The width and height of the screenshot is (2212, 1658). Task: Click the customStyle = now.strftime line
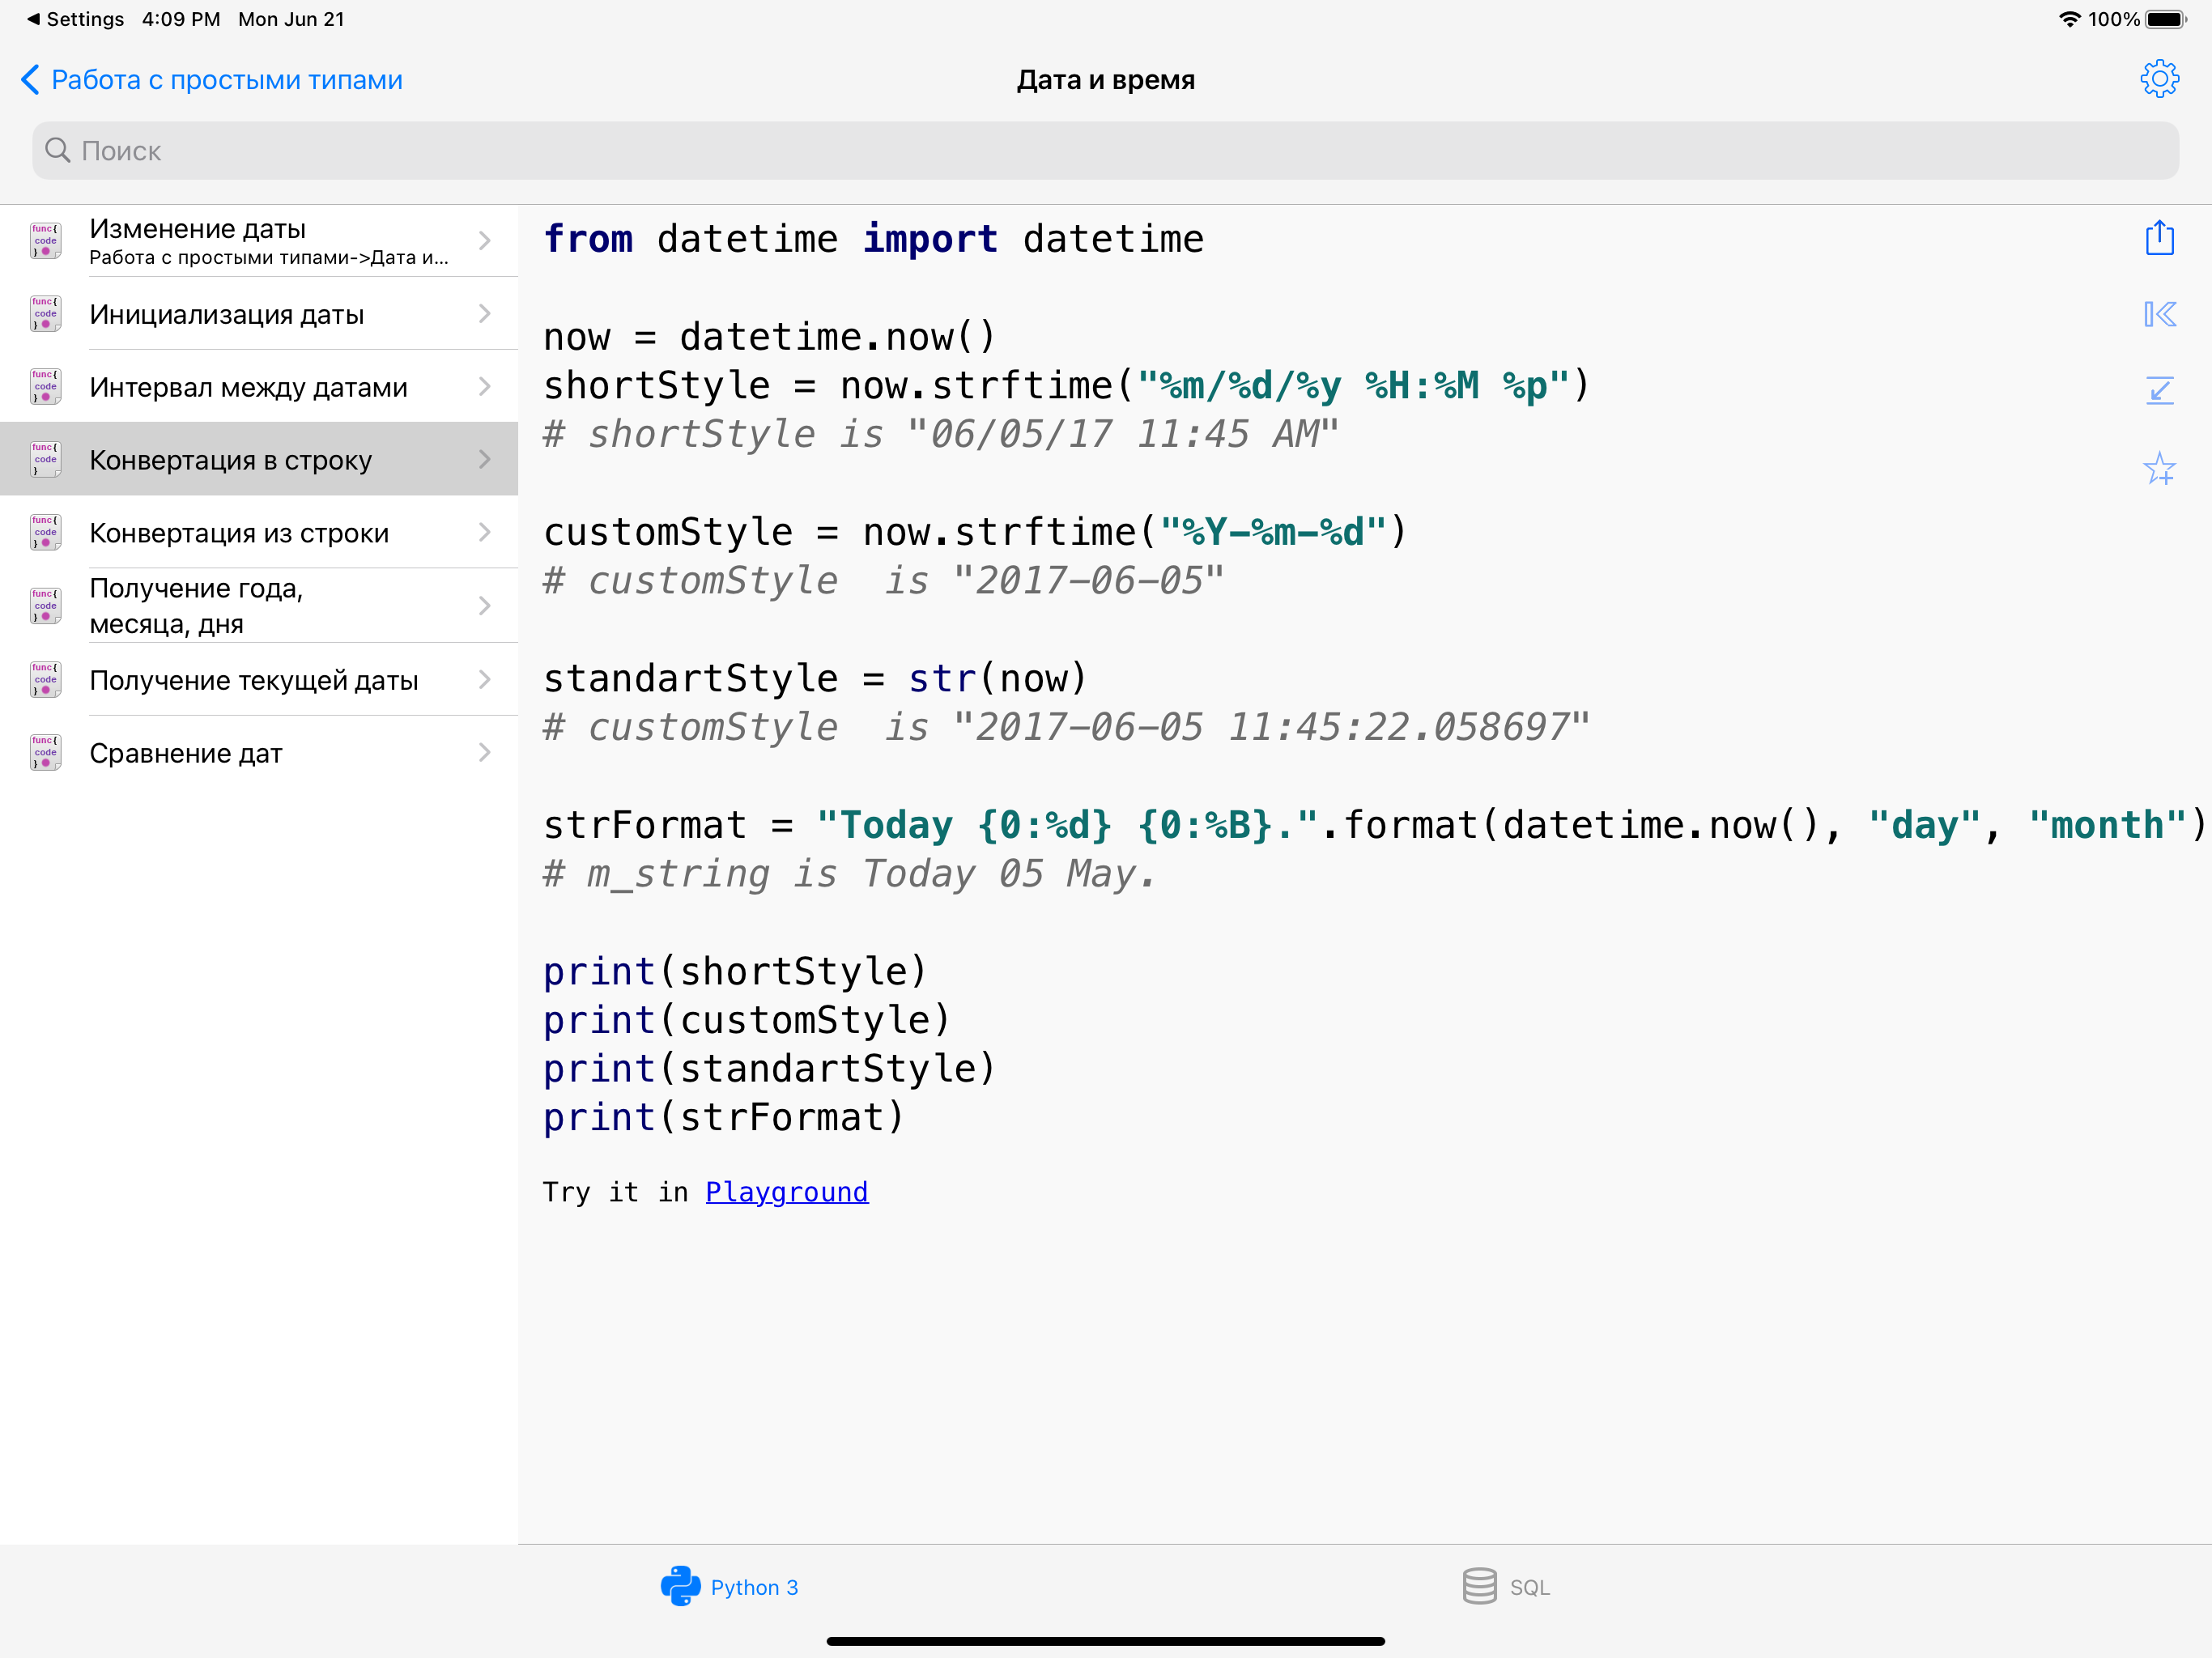click(x=975, y=532)
